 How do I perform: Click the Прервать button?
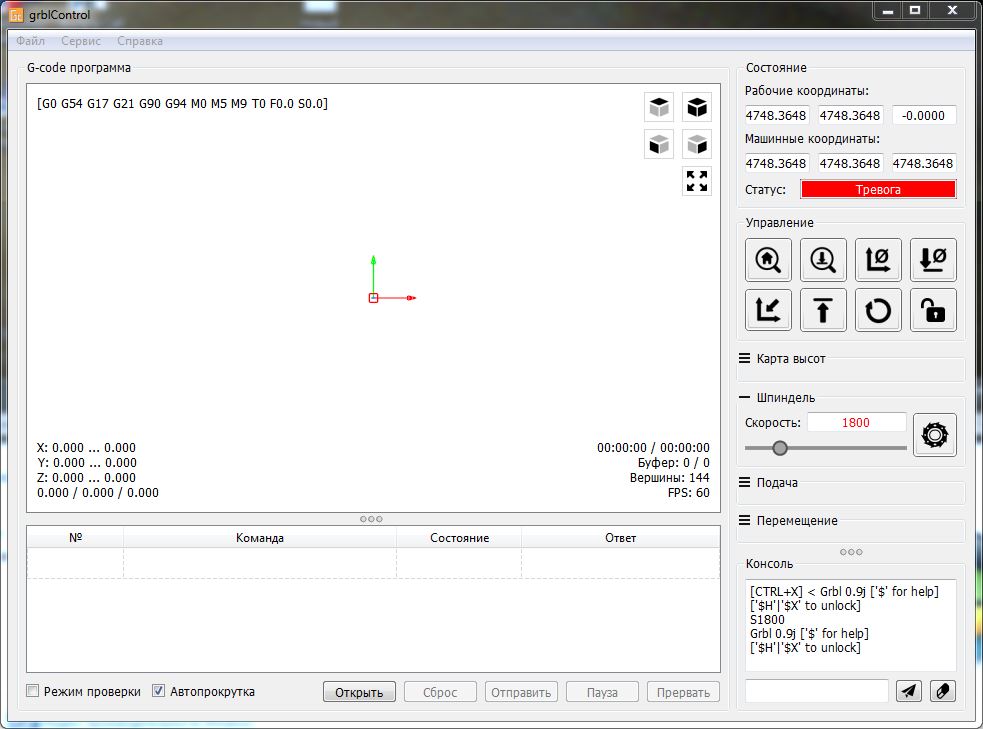tap(683, 692)
